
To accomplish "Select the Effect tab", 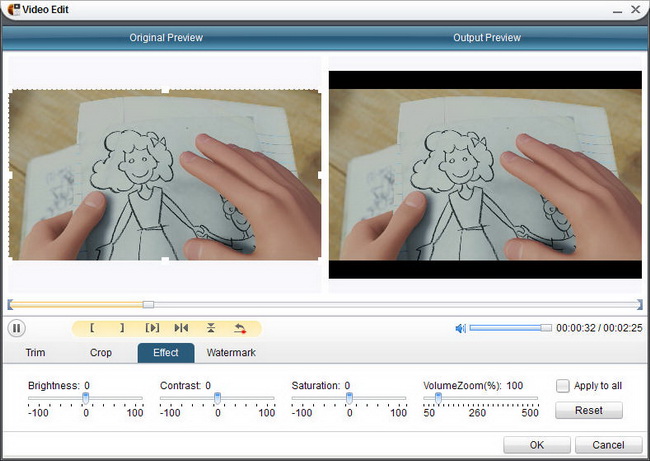I will 166,353.
